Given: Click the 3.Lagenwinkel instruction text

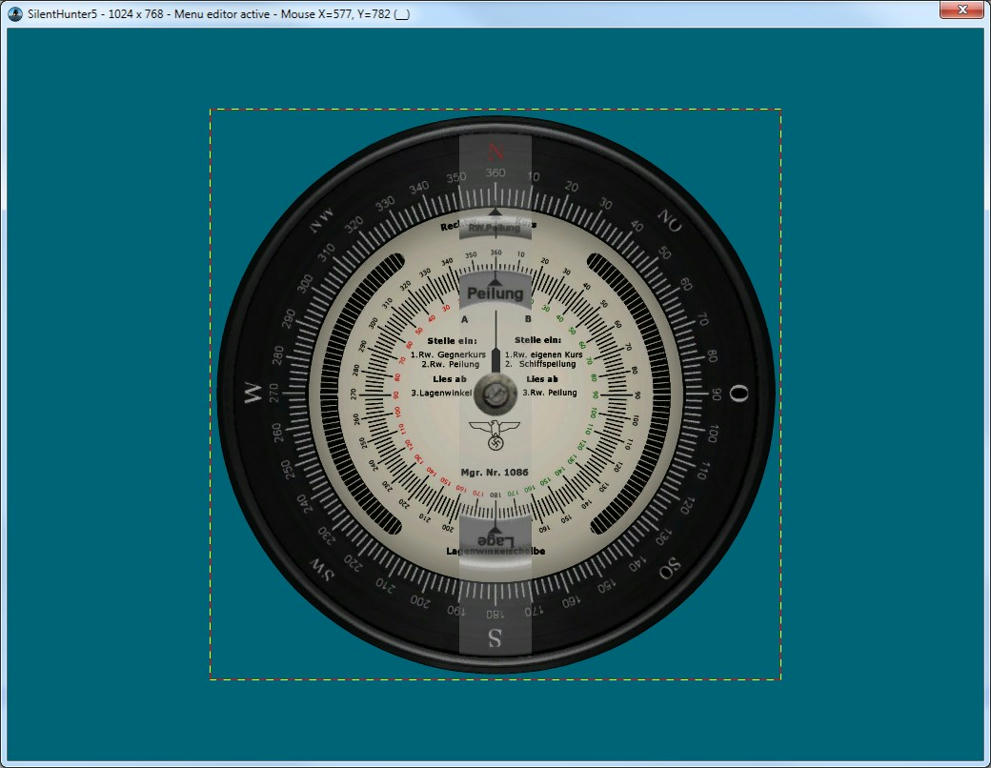Looking at the screenshot, I should point(441,393).
